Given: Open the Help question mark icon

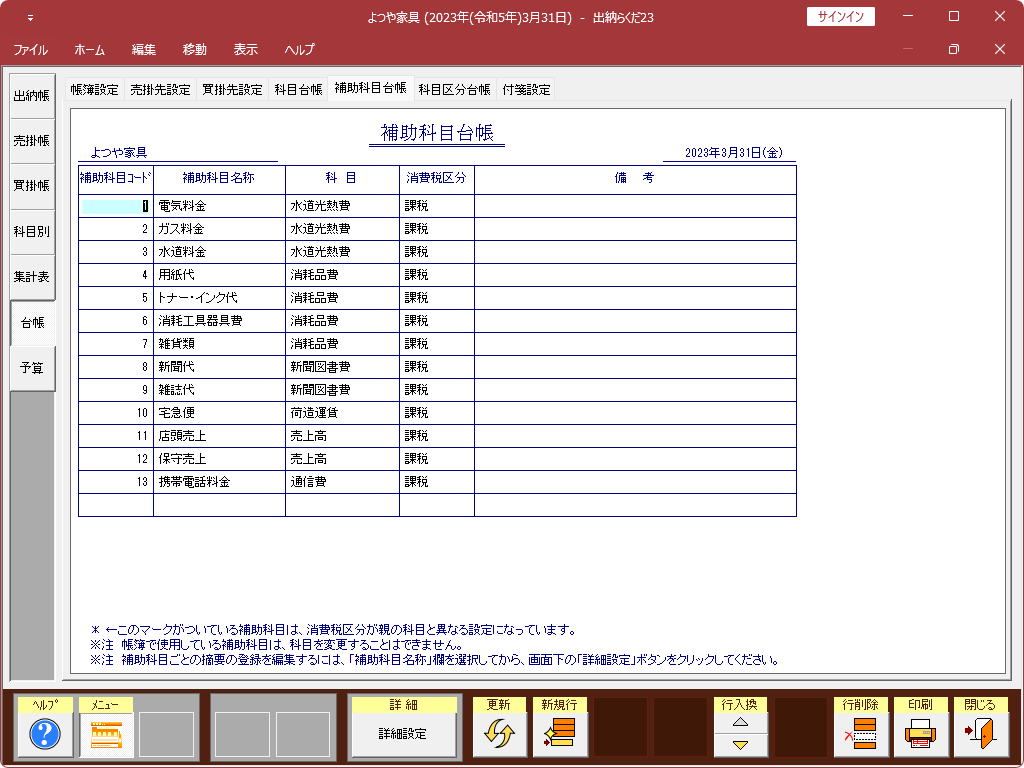Looking at the screenshot, I should pyautogui.click(x=45, y=733).
